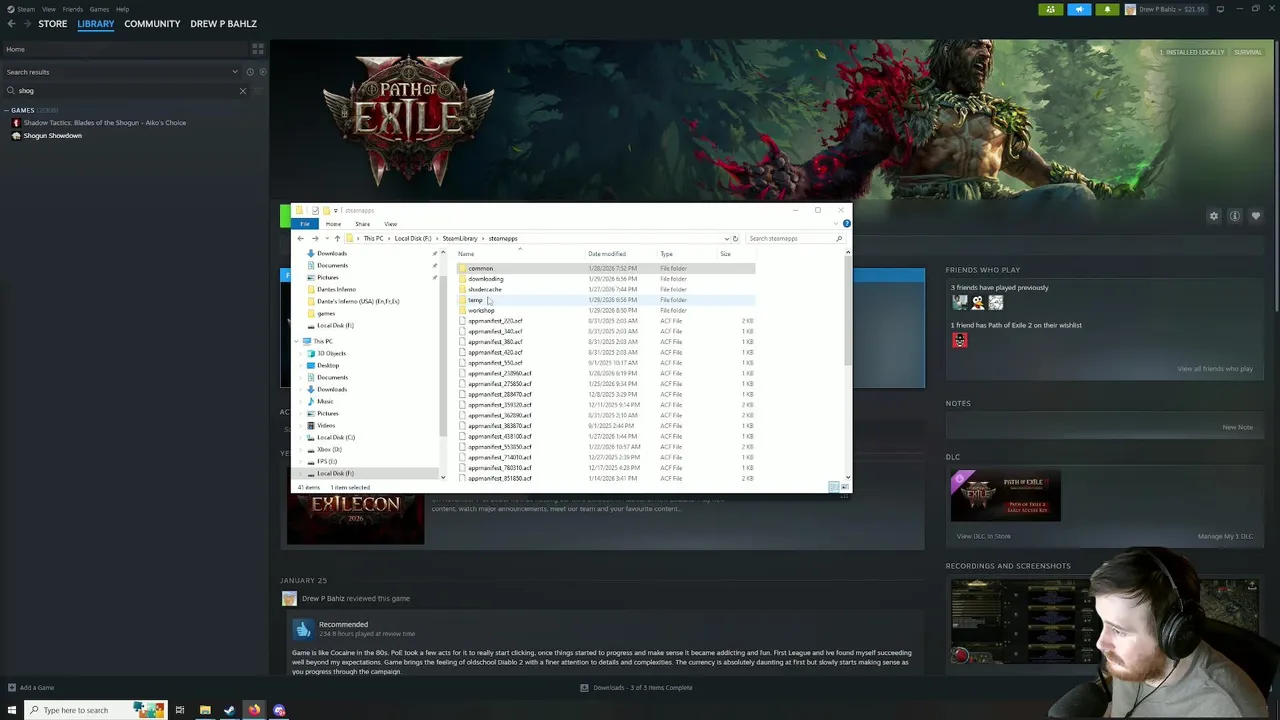Viewport: 1280px width, 720px height.
Task: Expand the Explorer ribbon chevron
Action: [836, 224]
